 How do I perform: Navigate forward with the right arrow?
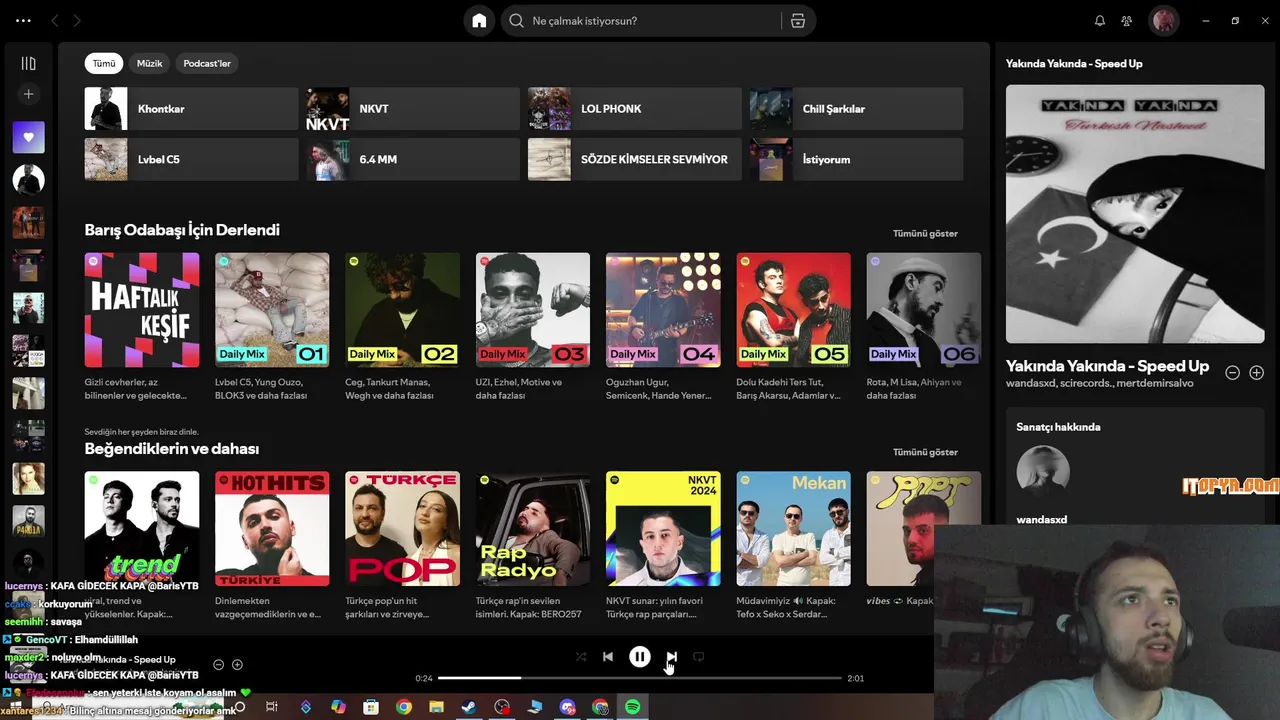(77, 21)
